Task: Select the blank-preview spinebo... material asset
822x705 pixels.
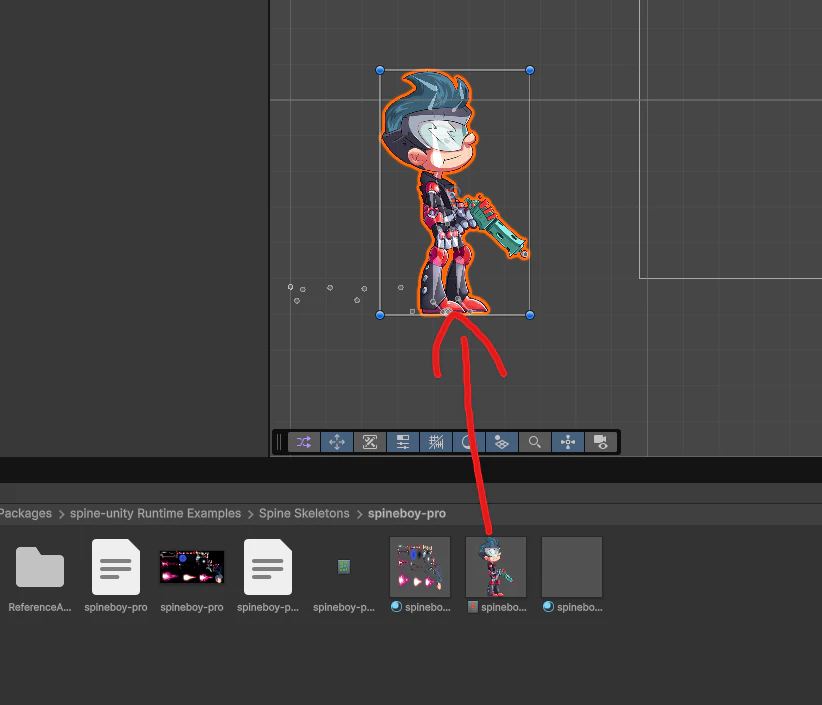Action: coord(572,576)
